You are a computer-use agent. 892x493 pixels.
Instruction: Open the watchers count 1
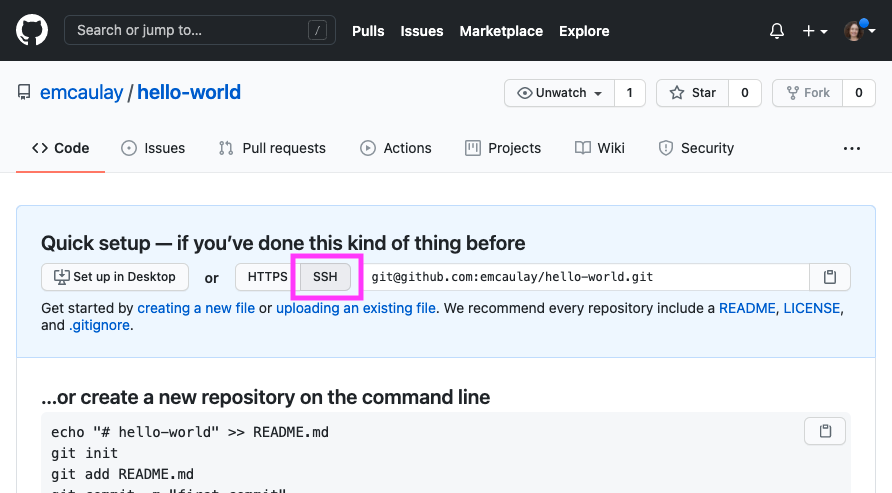tap(630, 93)
